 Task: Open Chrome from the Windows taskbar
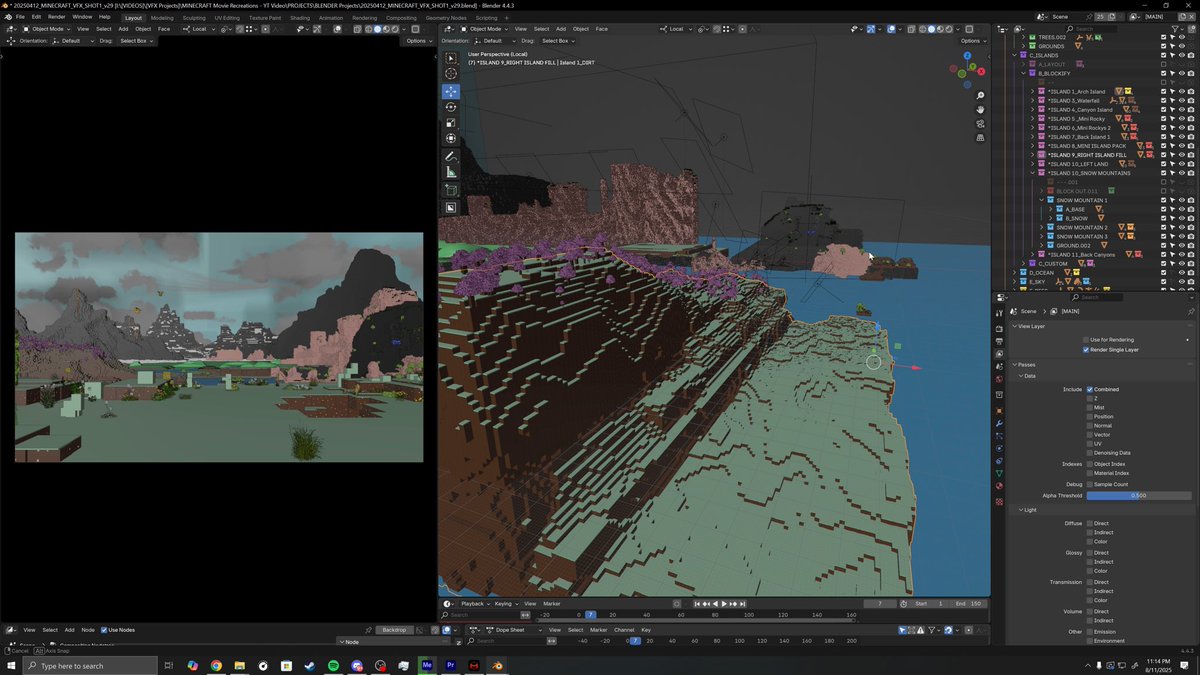[x=216, y=665]
